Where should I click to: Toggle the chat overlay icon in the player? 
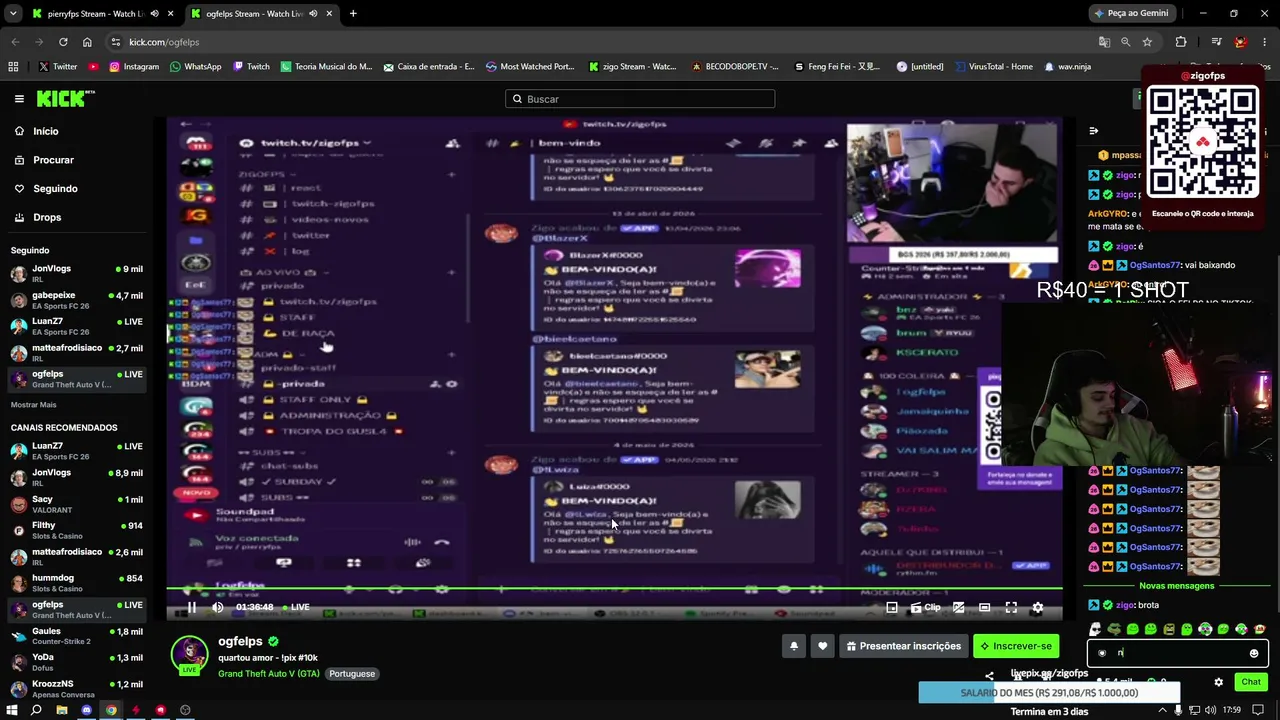pyautogui.click(x=958, y=607)
